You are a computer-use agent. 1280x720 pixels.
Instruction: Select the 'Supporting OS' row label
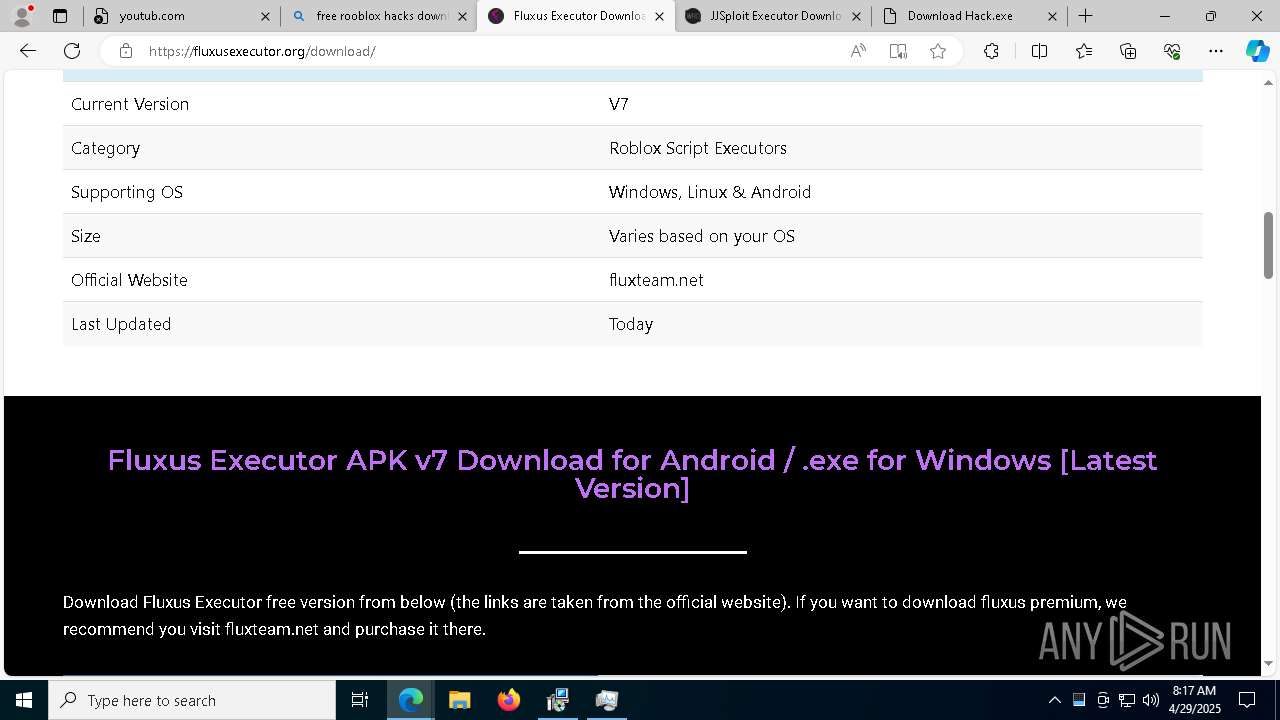(127, 192)
